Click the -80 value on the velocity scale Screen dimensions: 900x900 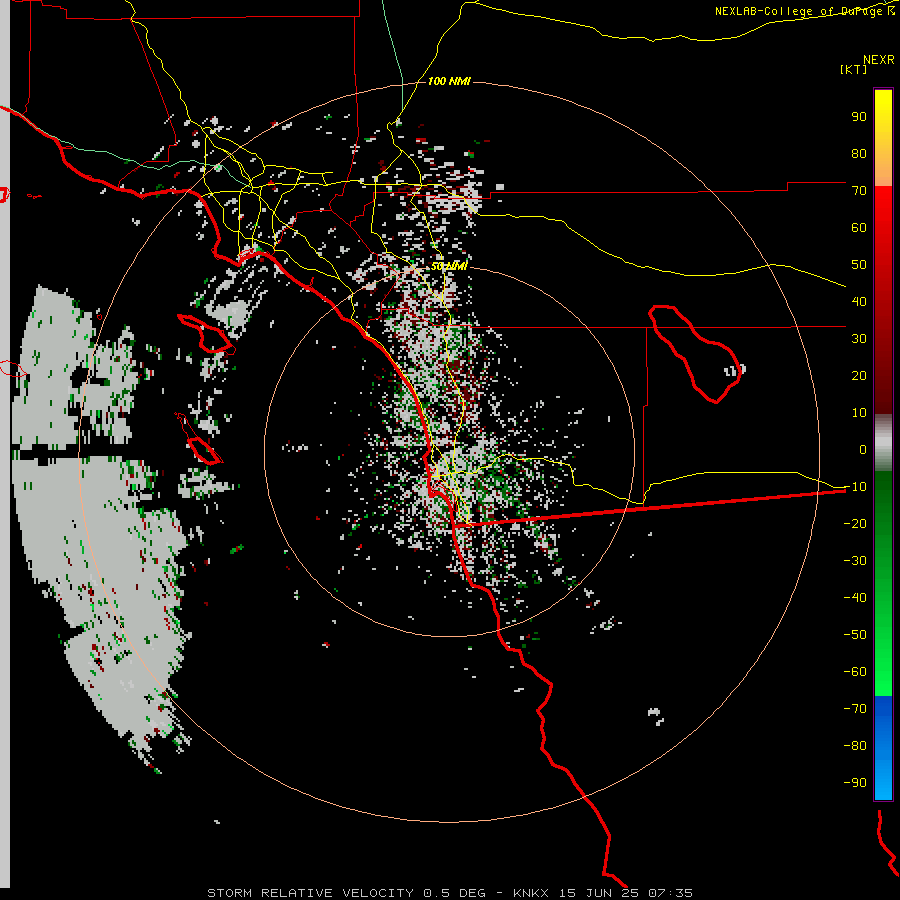[855, 746]
